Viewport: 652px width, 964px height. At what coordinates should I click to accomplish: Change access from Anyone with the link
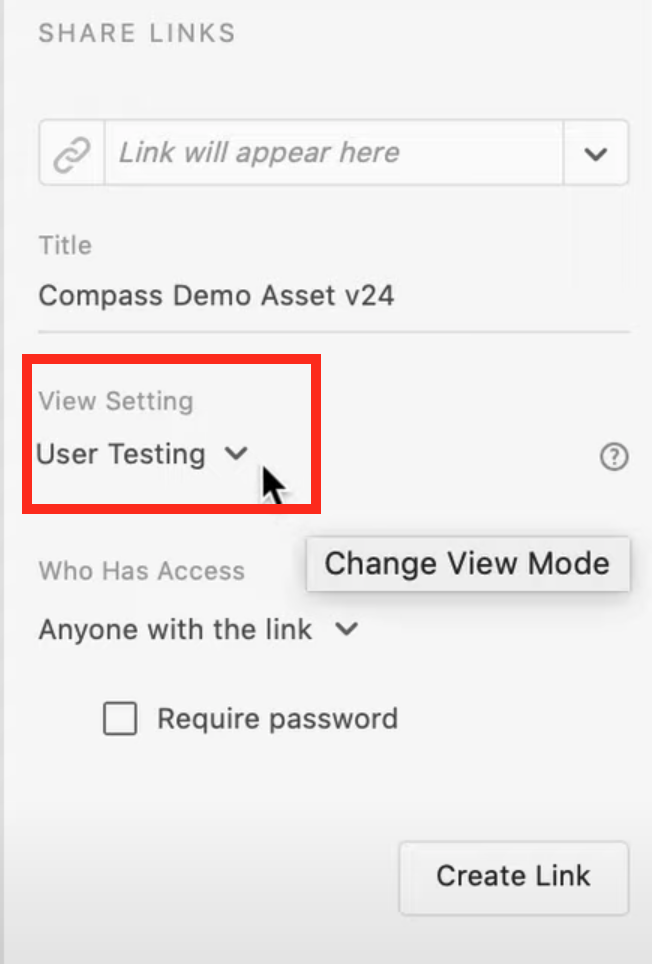(x=197, y=629)
